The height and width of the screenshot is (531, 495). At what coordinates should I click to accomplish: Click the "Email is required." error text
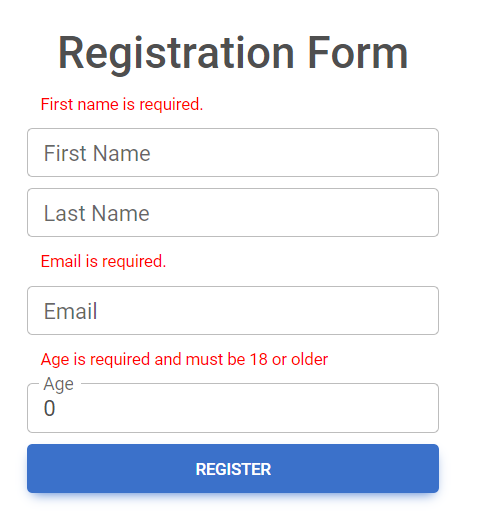tap(104, 261)
